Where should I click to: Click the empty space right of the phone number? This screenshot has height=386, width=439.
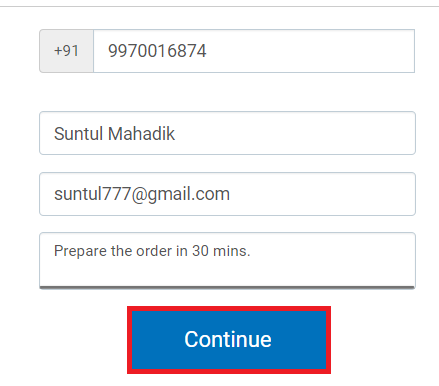click(310, 51)
